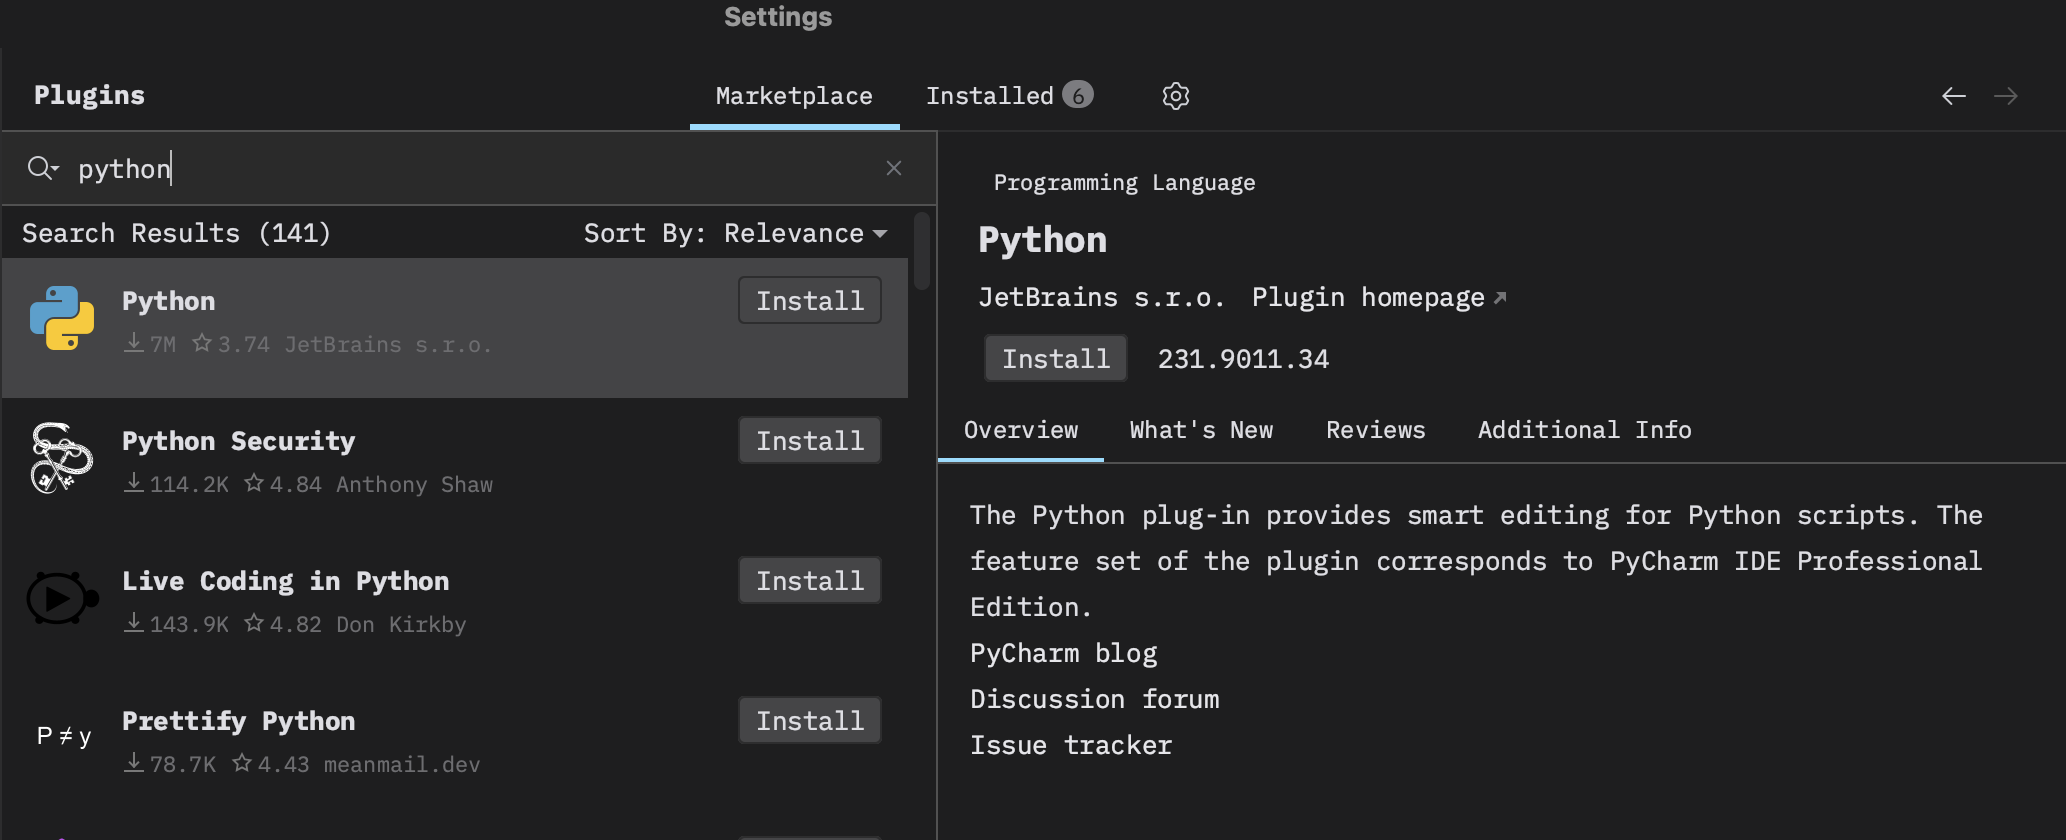The height and width of the screenshot is (840, 2066).
Task: Select the Python plugin logo icon
Action: [x=62, y=318]
